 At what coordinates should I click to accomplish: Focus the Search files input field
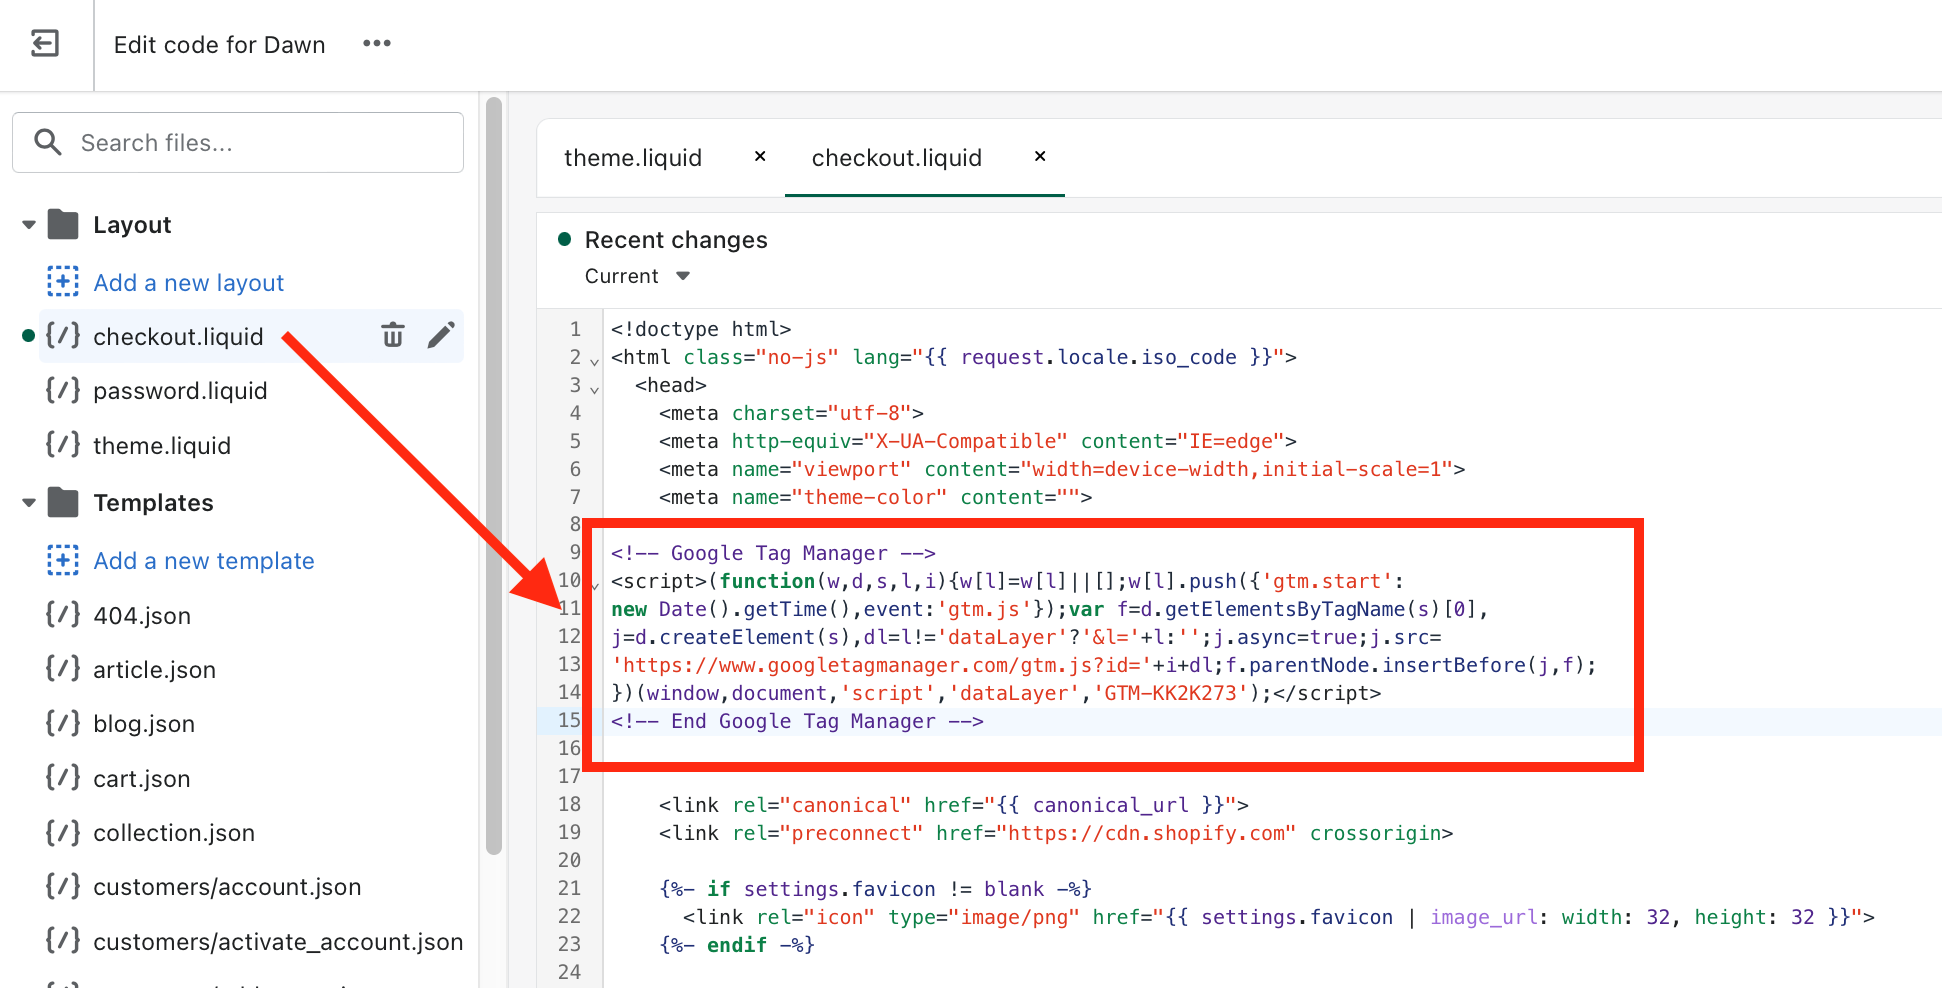tap(238, 142)
